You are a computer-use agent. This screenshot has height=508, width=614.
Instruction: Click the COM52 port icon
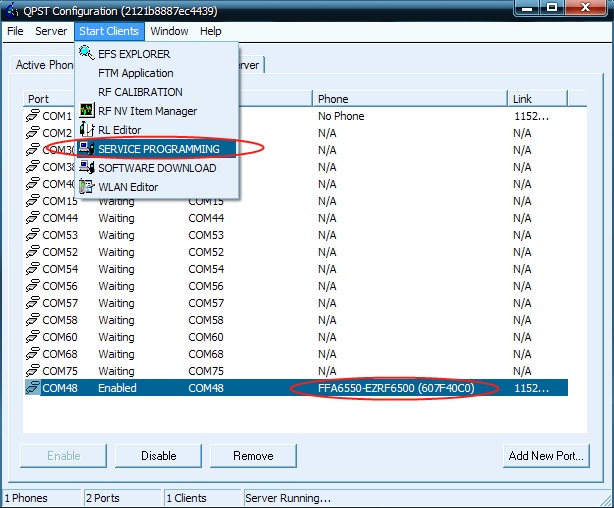point(33,252)
